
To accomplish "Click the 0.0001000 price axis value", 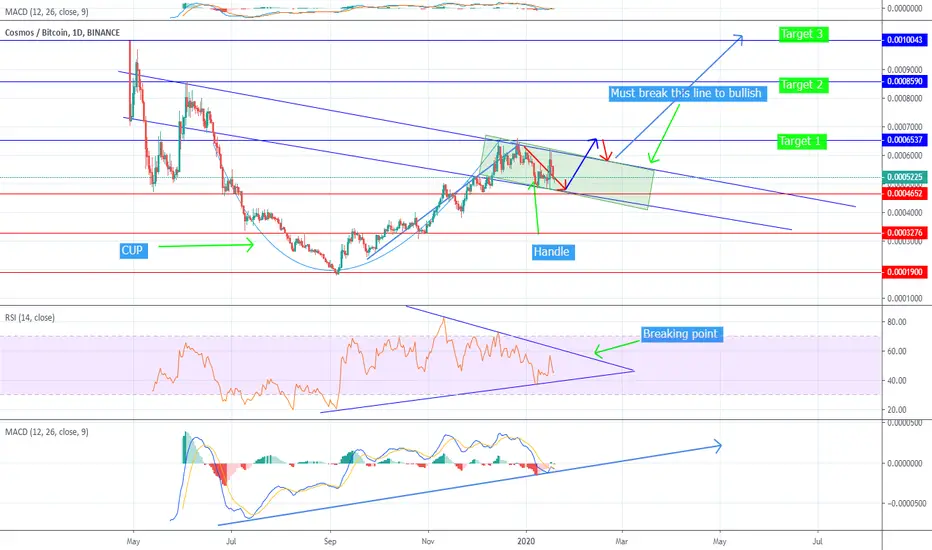I will (905, 298).
